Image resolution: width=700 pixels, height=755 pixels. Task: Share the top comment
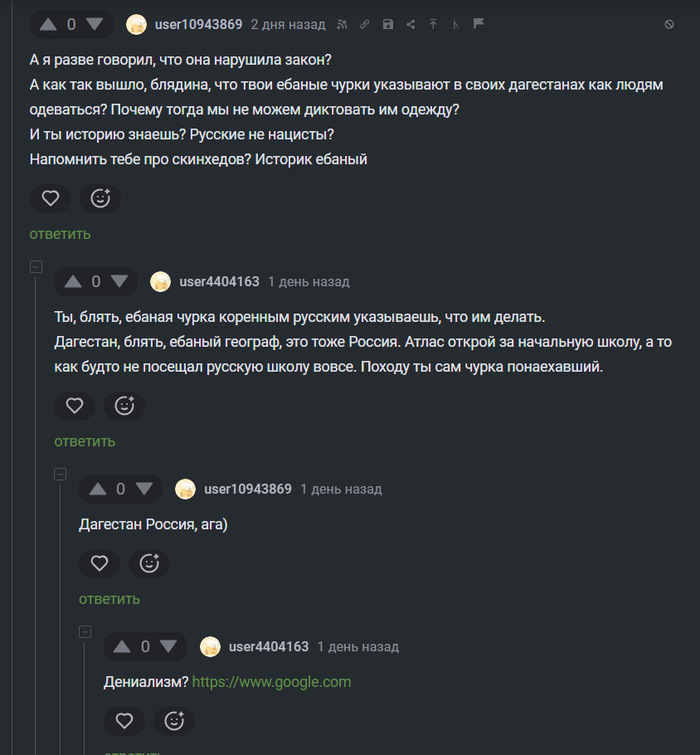(x=411, y=24)
